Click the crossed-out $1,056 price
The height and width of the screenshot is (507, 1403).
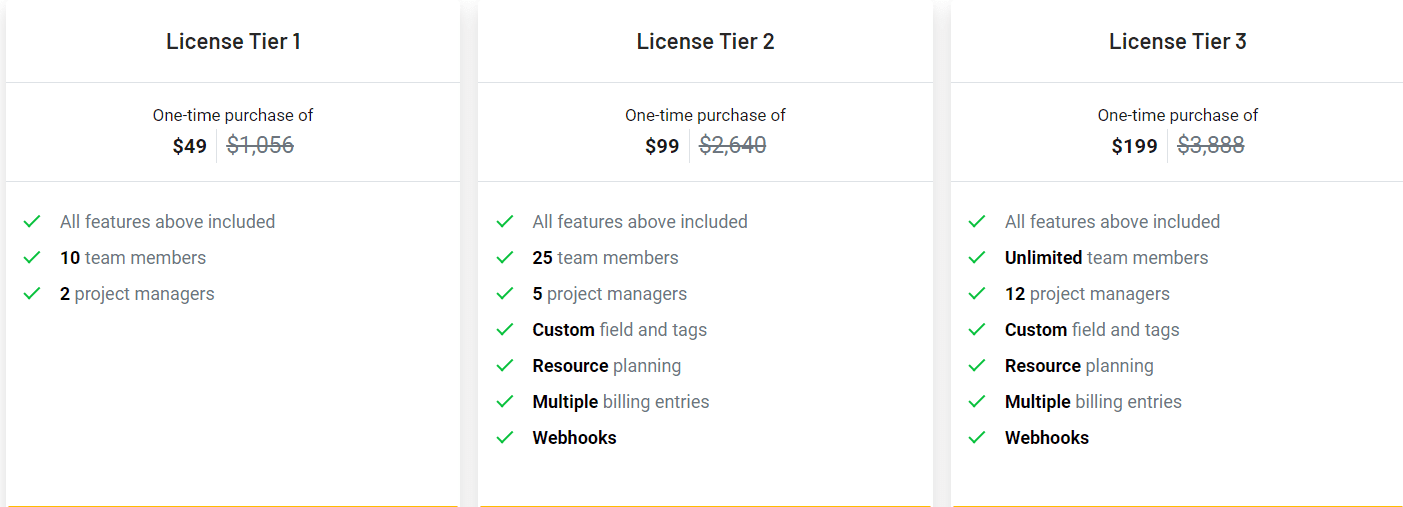(x=260, y=146)
